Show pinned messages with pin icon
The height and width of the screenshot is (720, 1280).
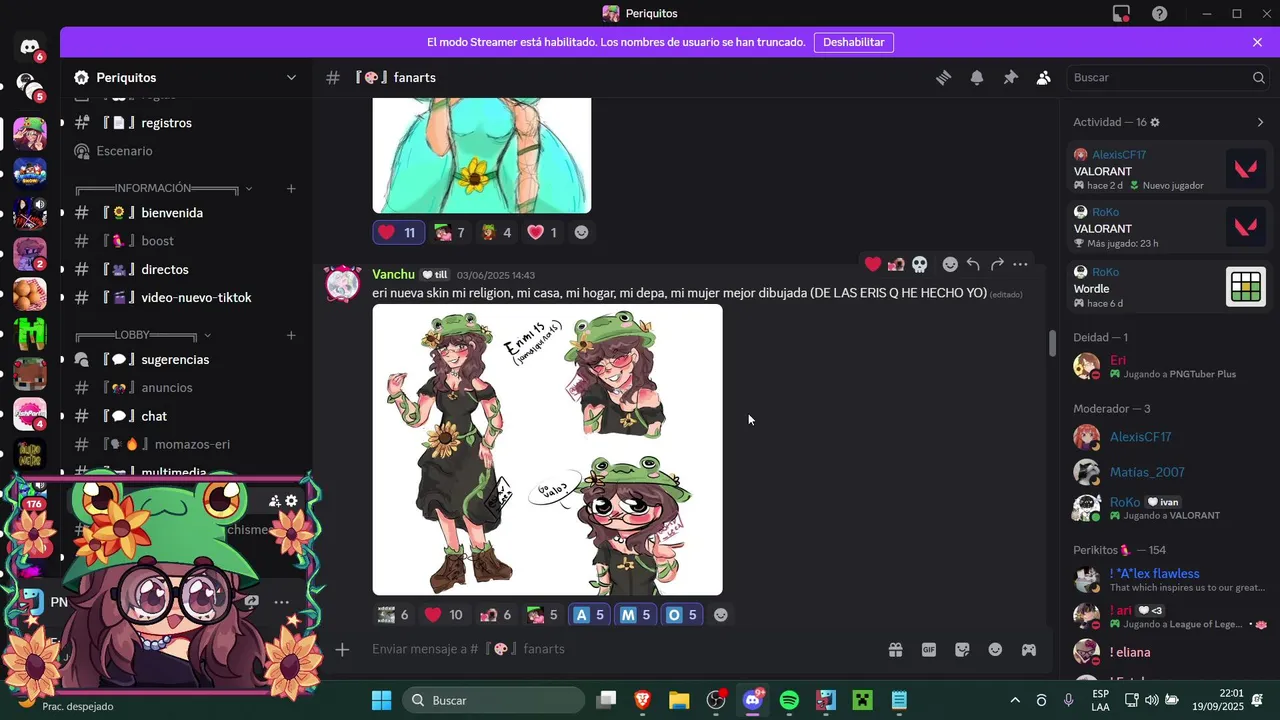pos(1010,78)
